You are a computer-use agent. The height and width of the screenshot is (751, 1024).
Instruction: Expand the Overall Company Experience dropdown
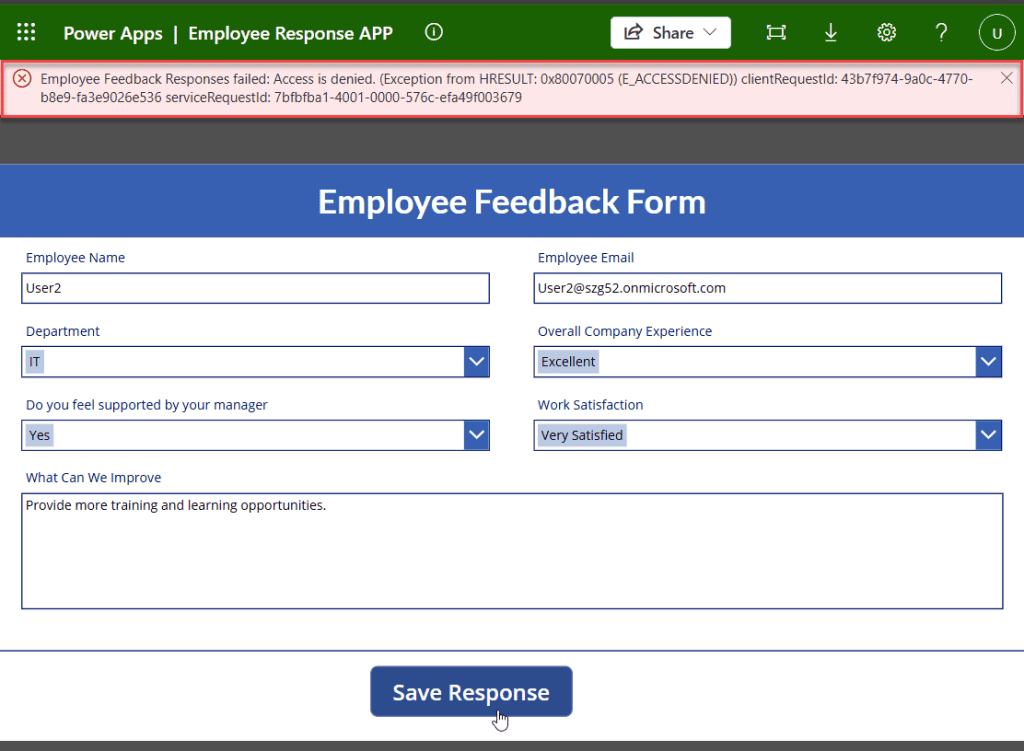click(x=989, y=361)
